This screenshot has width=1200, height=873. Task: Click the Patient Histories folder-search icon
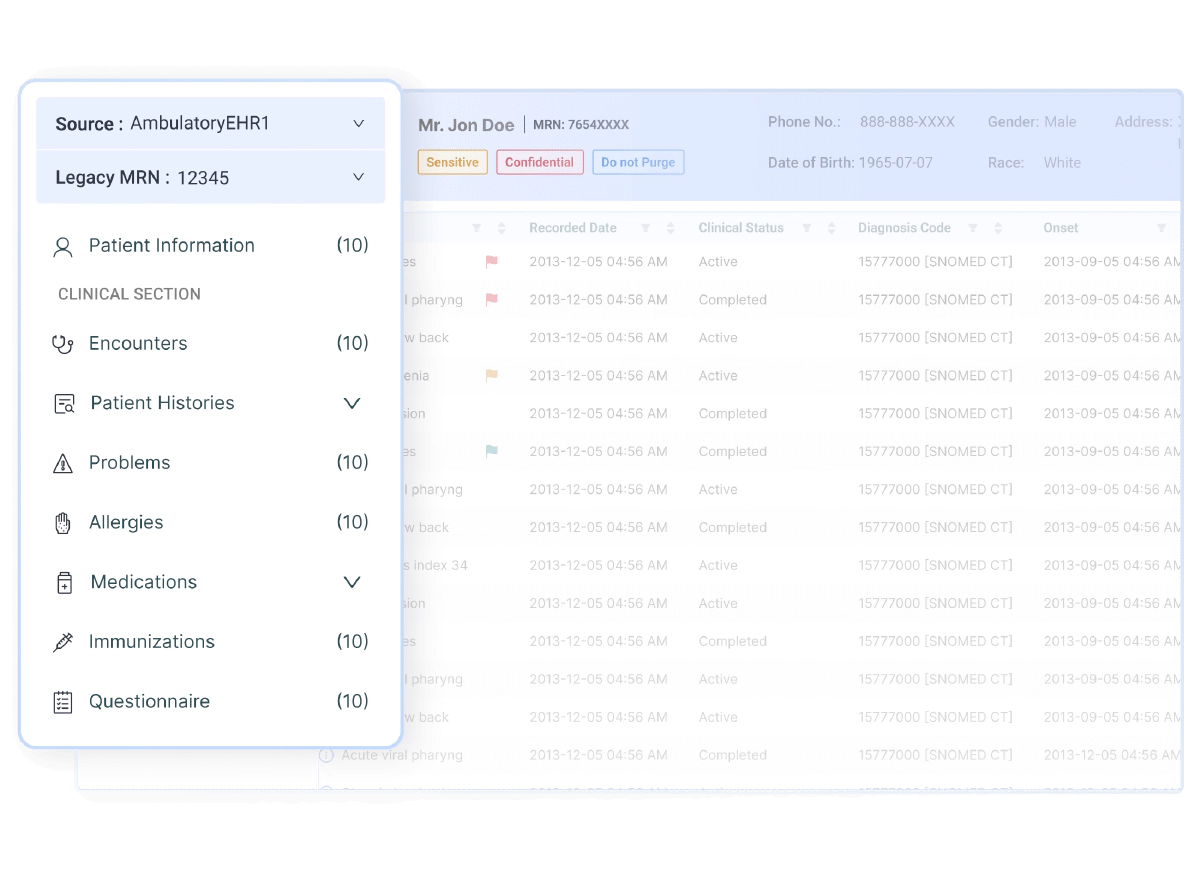click(64, 404)
